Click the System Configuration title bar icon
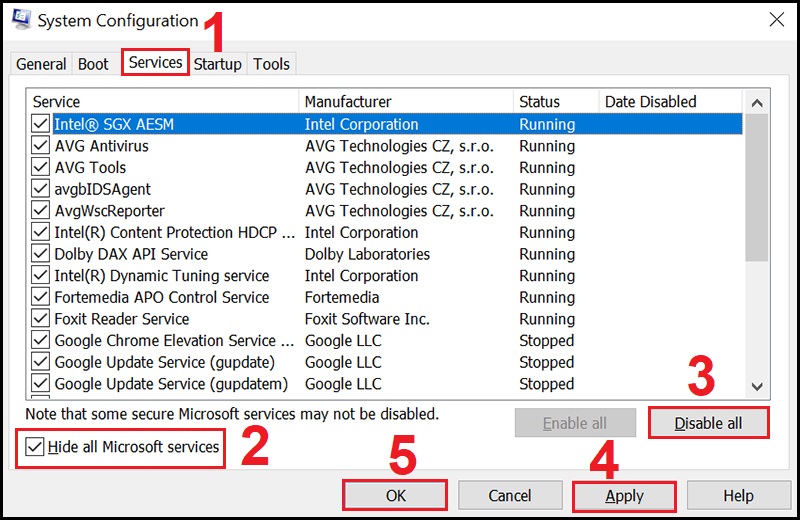This screenshot has height=520, width=800. click(x=19, y=20)
